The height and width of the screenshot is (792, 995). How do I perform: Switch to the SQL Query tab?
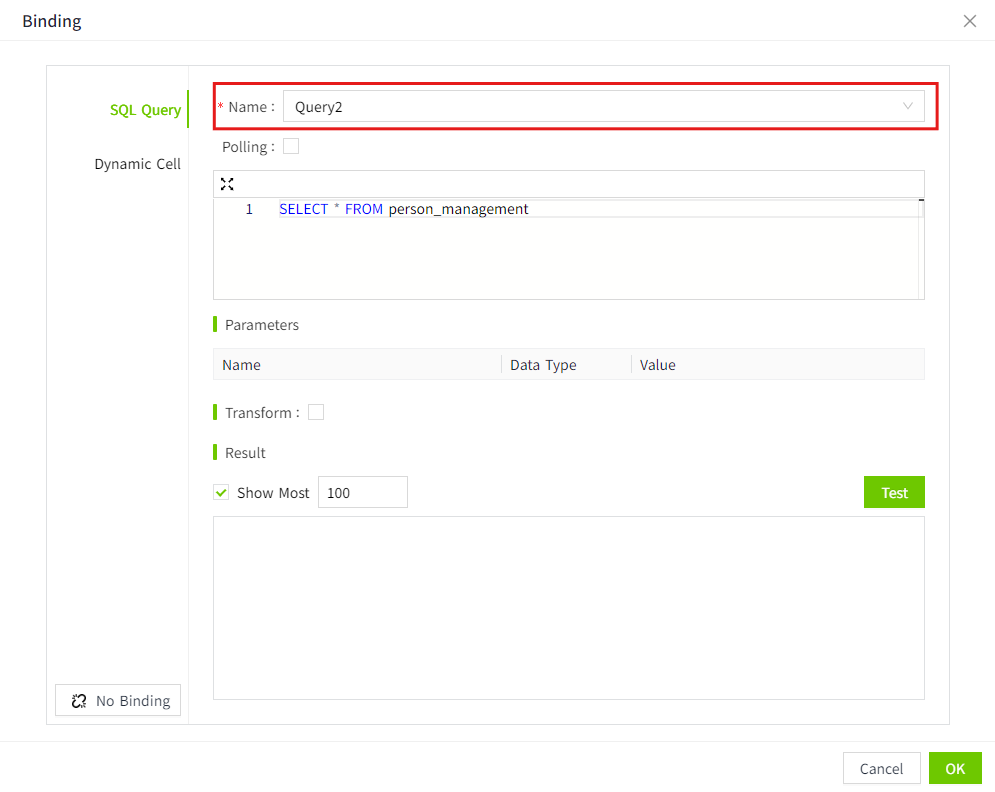[145, 110]
